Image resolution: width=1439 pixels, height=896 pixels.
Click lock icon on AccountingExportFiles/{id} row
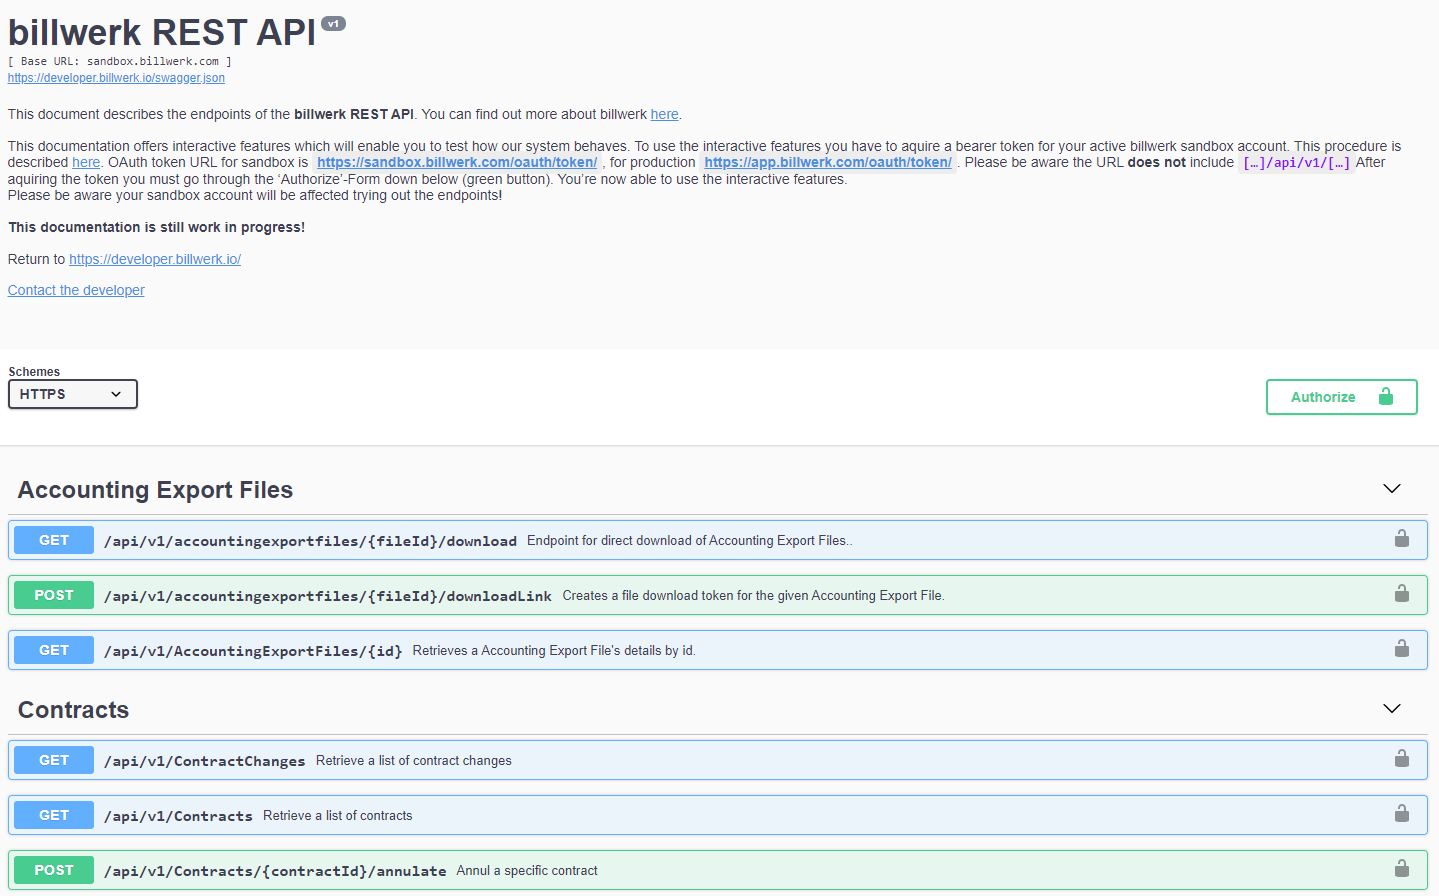(x=1402, y=649)
